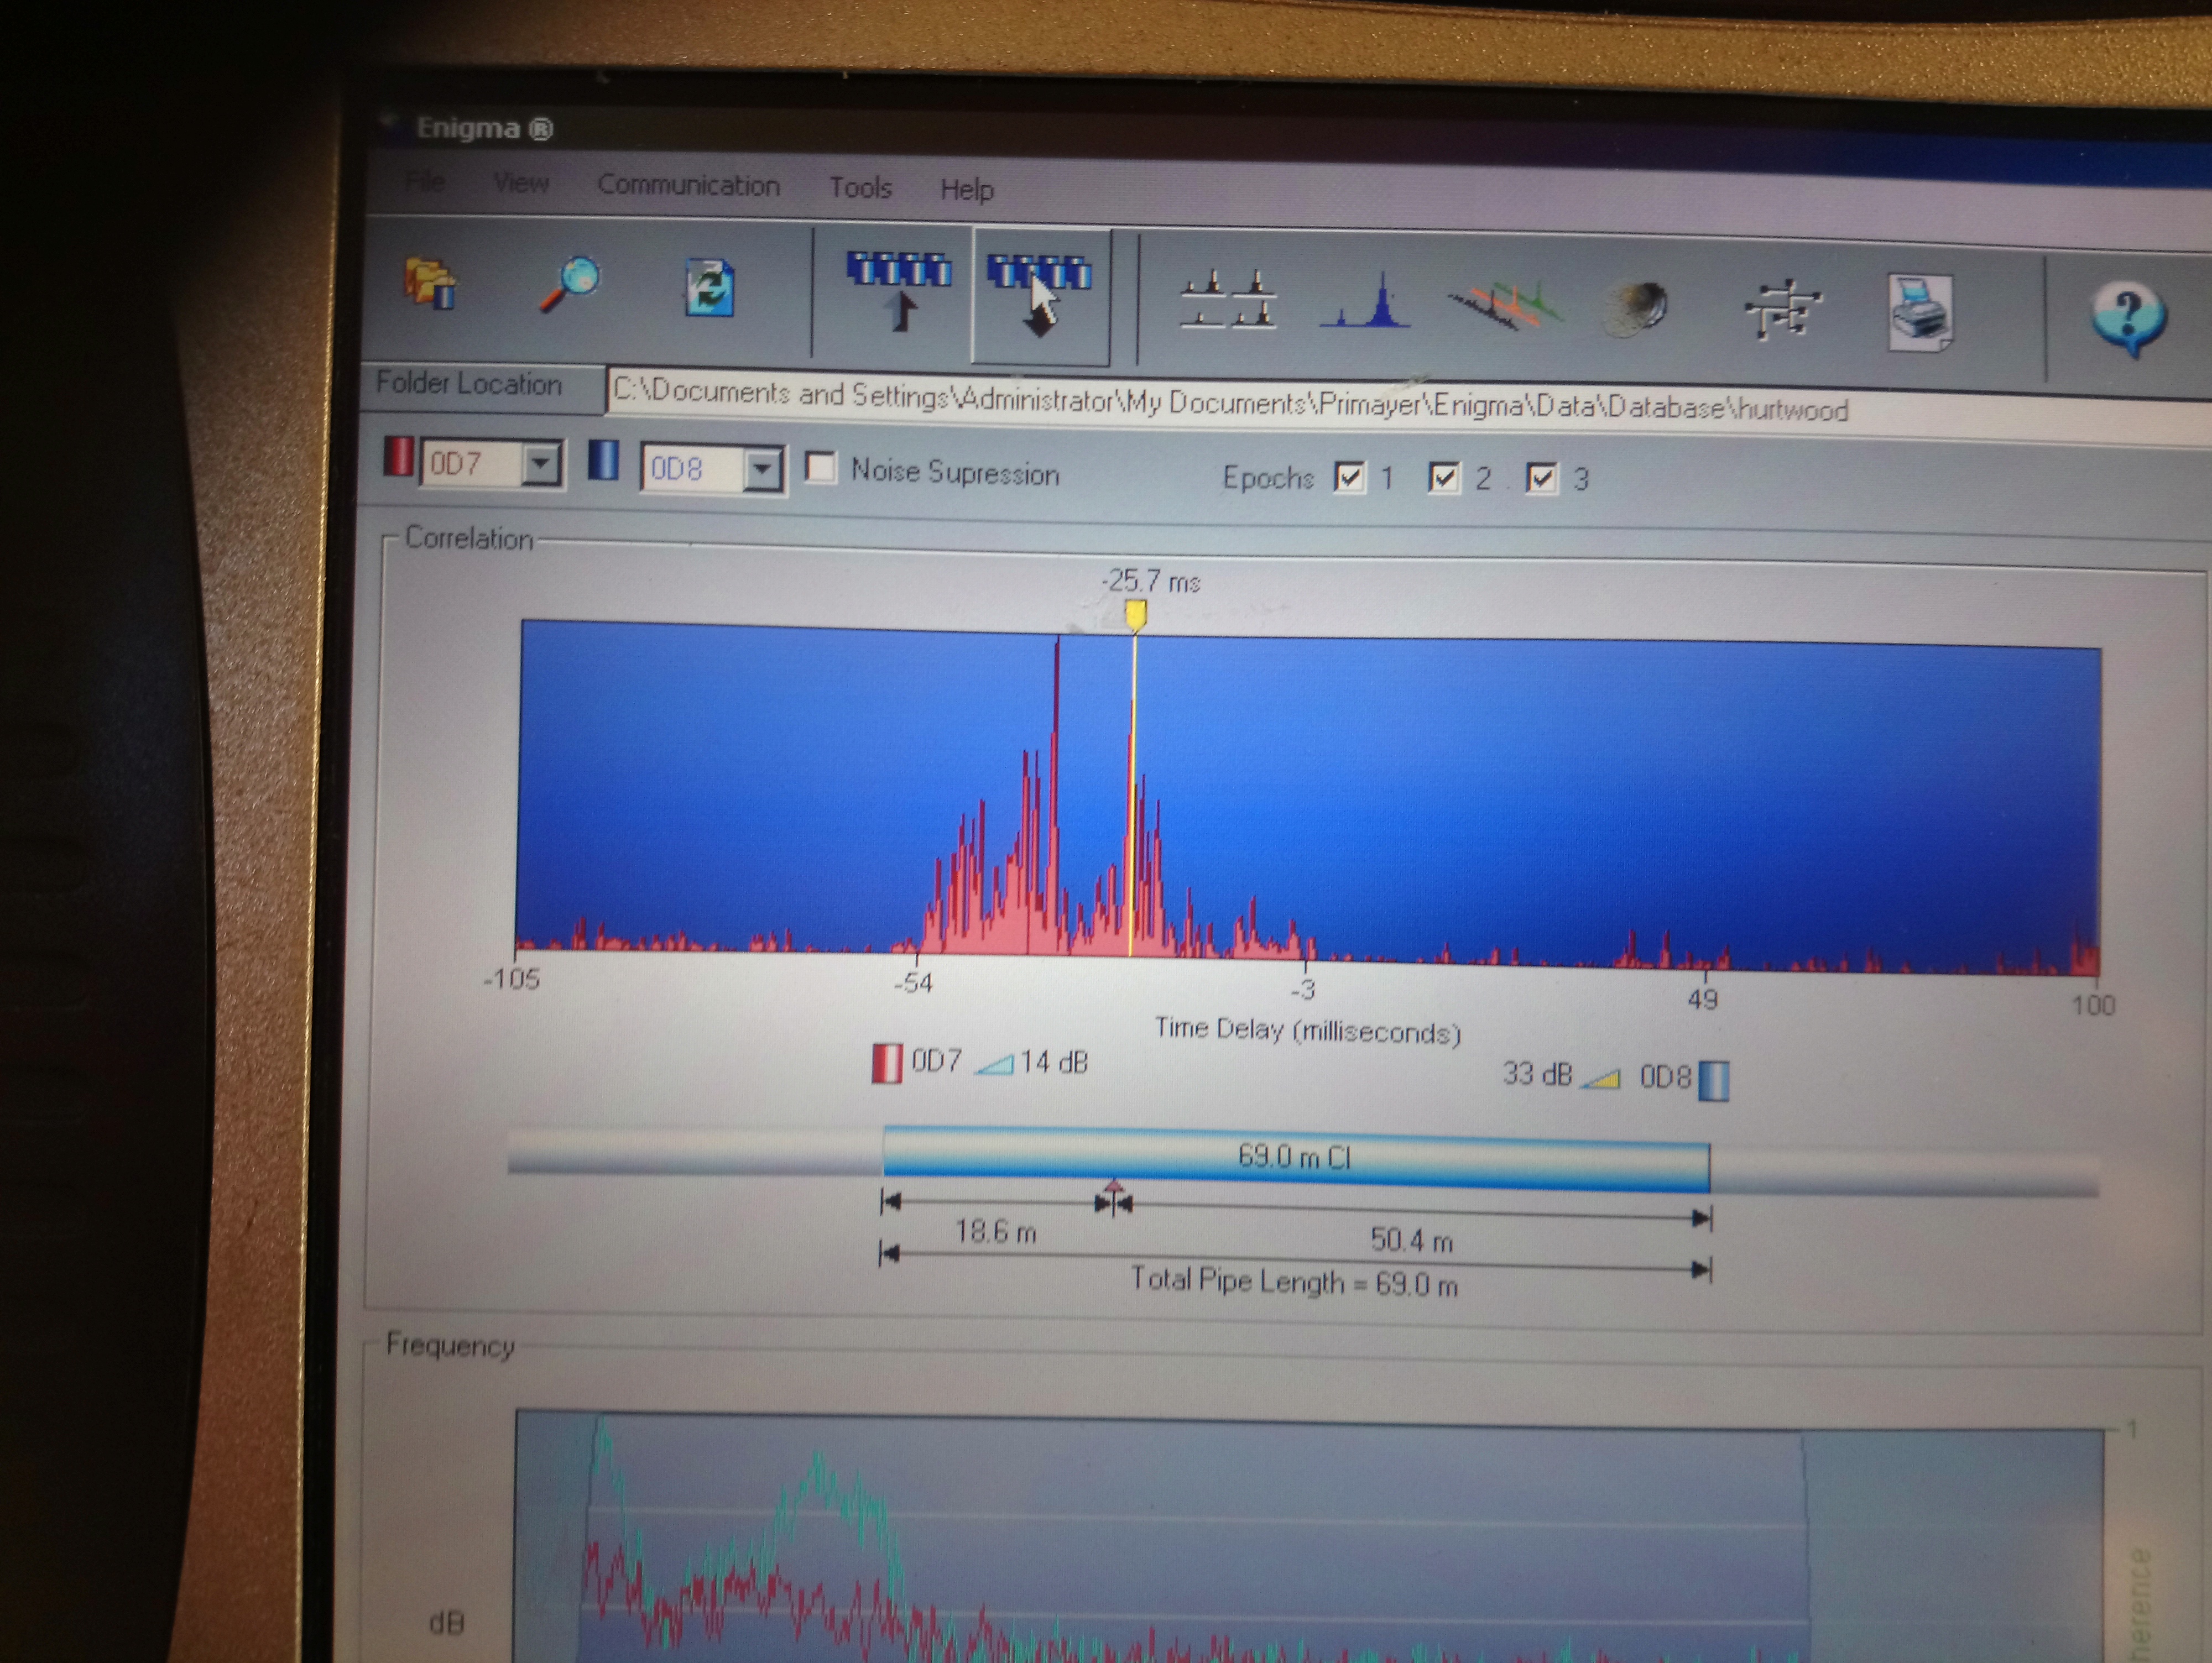Open the 3D waterfall plot icon
This screenshot has height=1663, width=2212.
(1505, 306)
